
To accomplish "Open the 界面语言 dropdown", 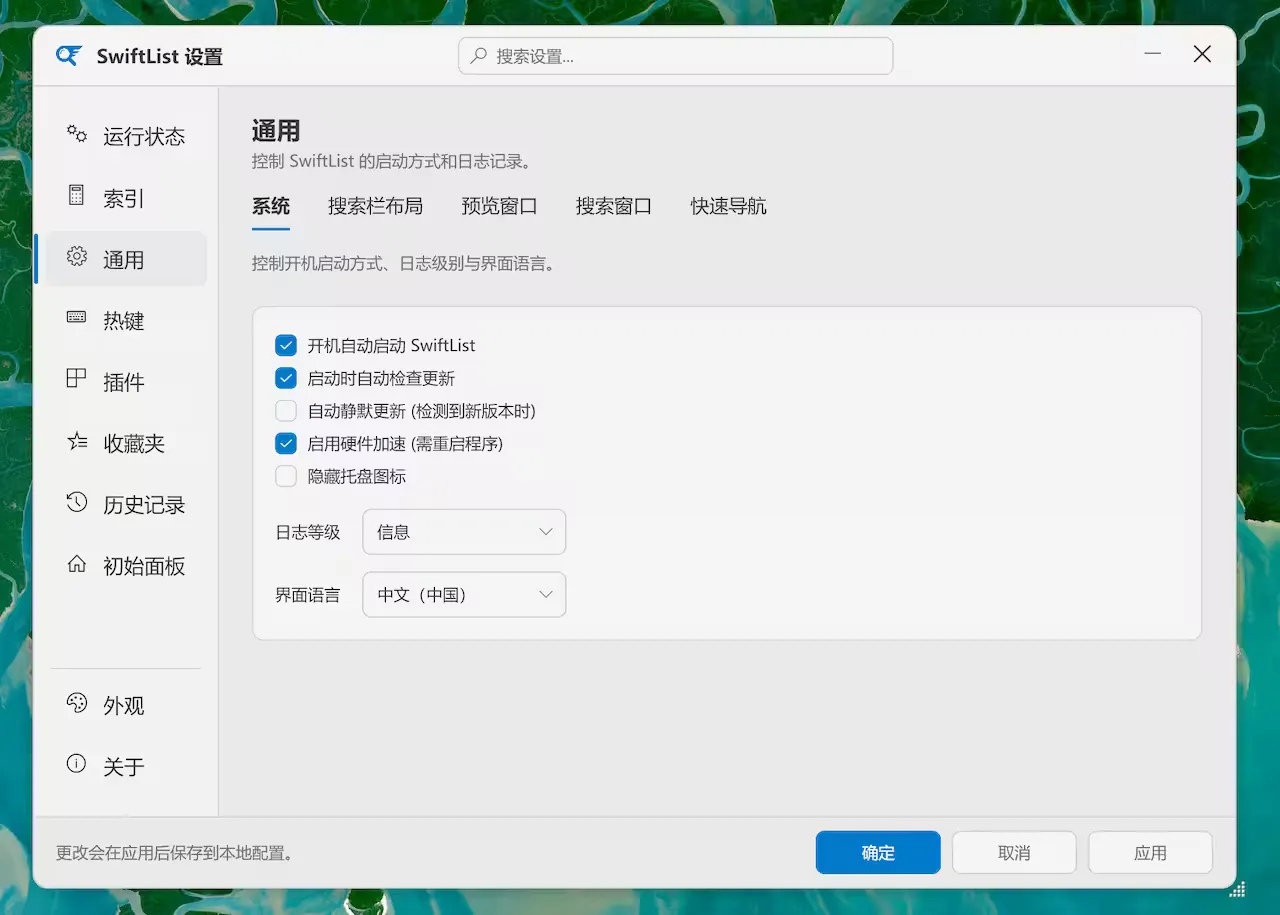I will point(464,595).
